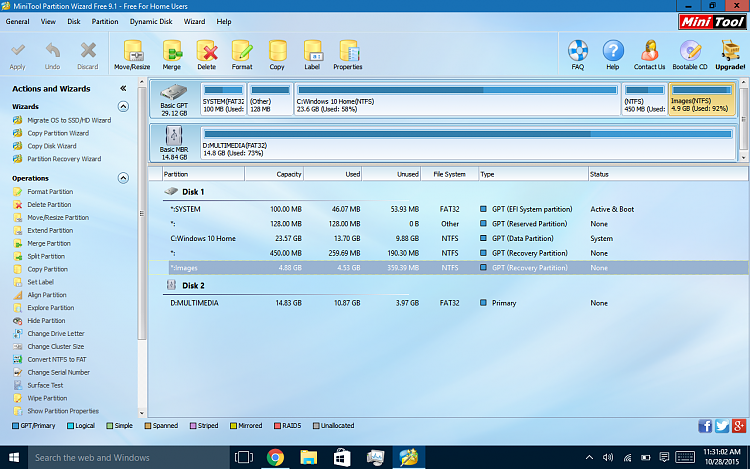The height and width of the screenshot is (469, 750).
Task: Click the Format toolbar icon
Action: pos(242,52)
